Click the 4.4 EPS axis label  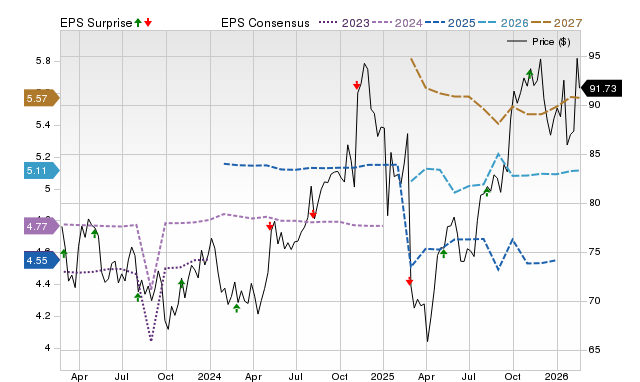tap(43, 284)
